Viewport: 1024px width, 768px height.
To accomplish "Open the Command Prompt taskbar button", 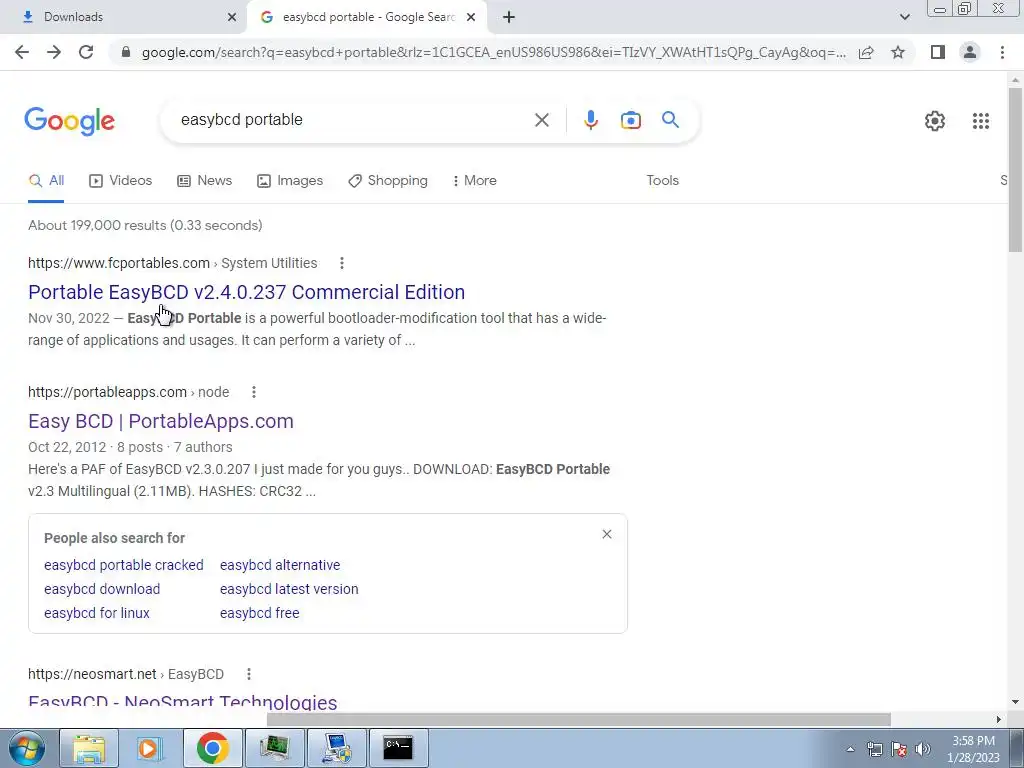I will coord(398,748).
